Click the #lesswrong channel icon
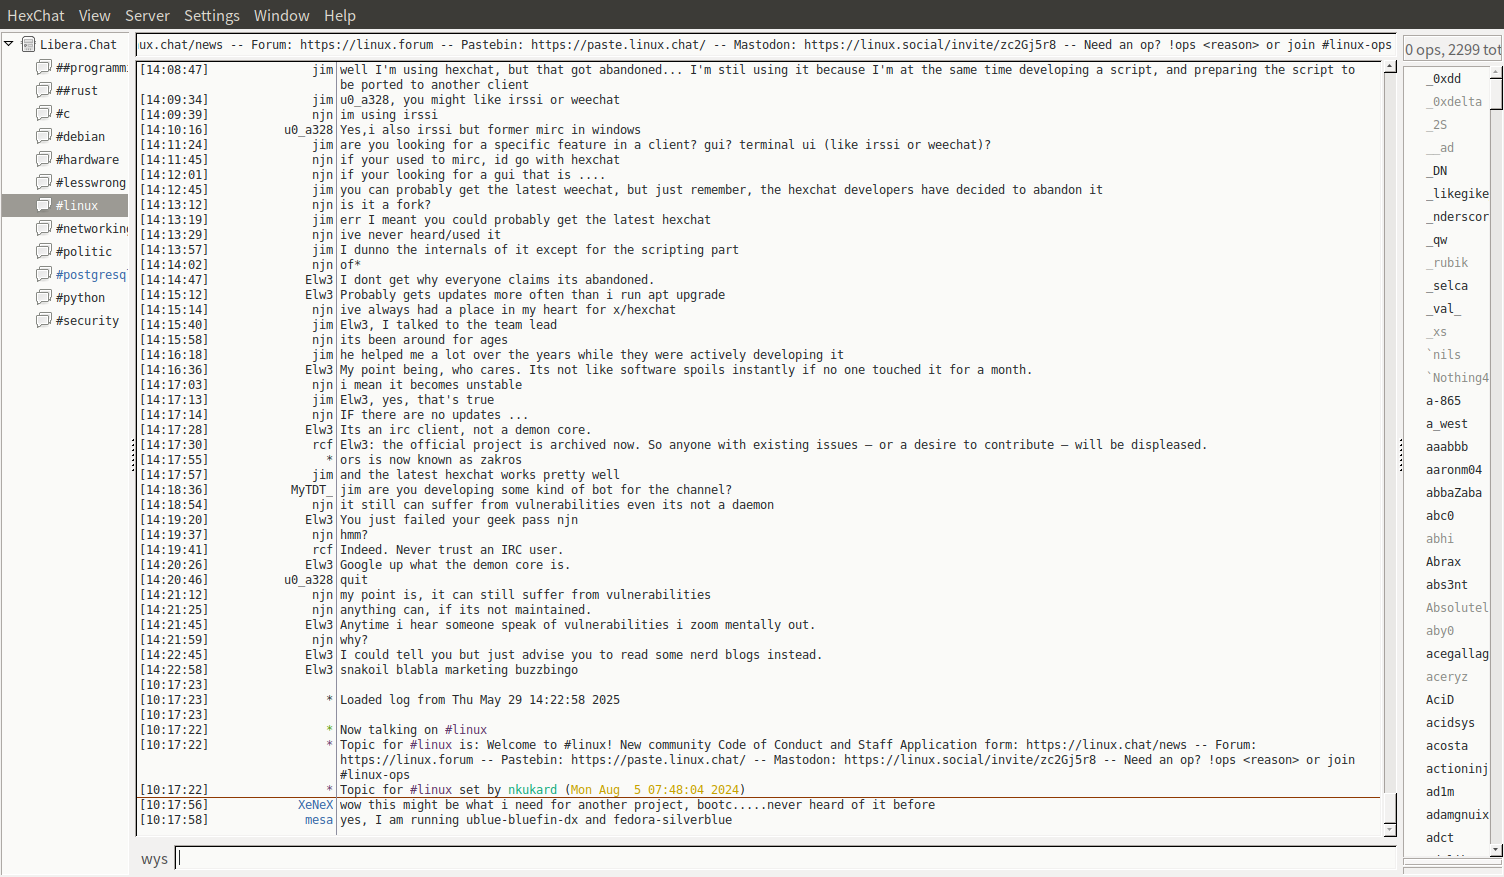The width and height of the screenshot is (1504, 877). point(44,182)
